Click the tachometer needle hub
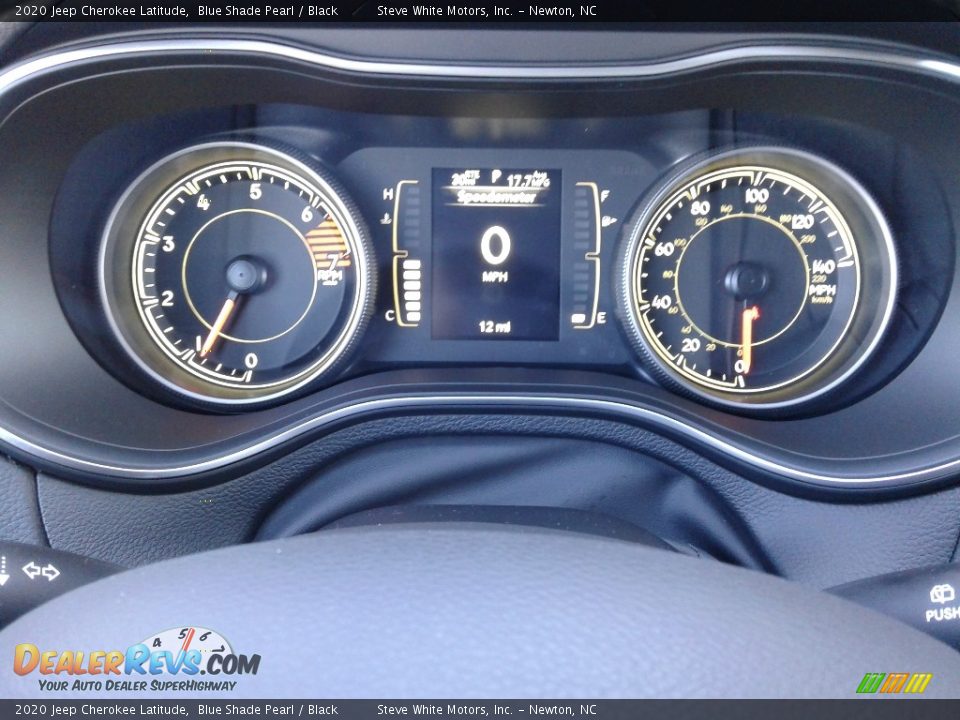 [x=244, y=275]
